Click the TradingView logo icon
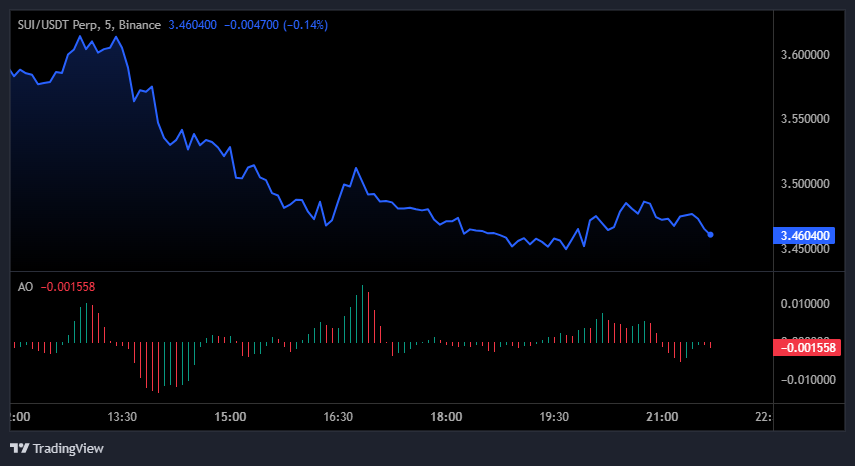This screenshot has width=855, height=466. point(19,448)
